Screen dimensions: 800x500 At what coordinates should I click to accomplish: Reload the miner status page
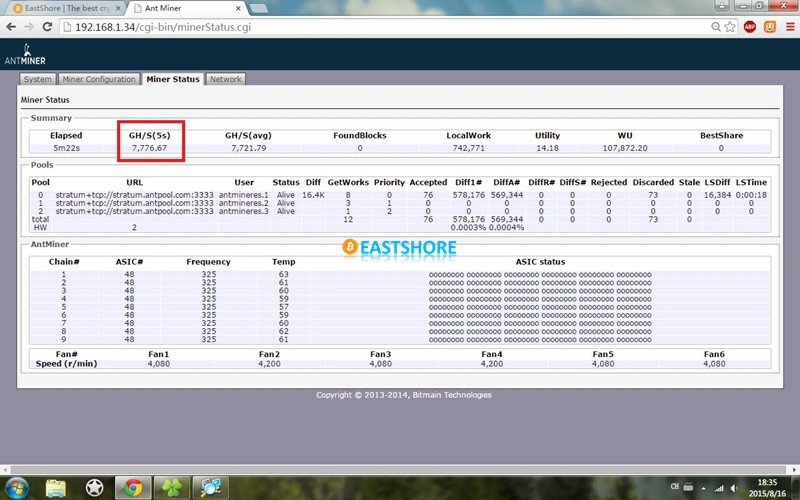(46, 26)
